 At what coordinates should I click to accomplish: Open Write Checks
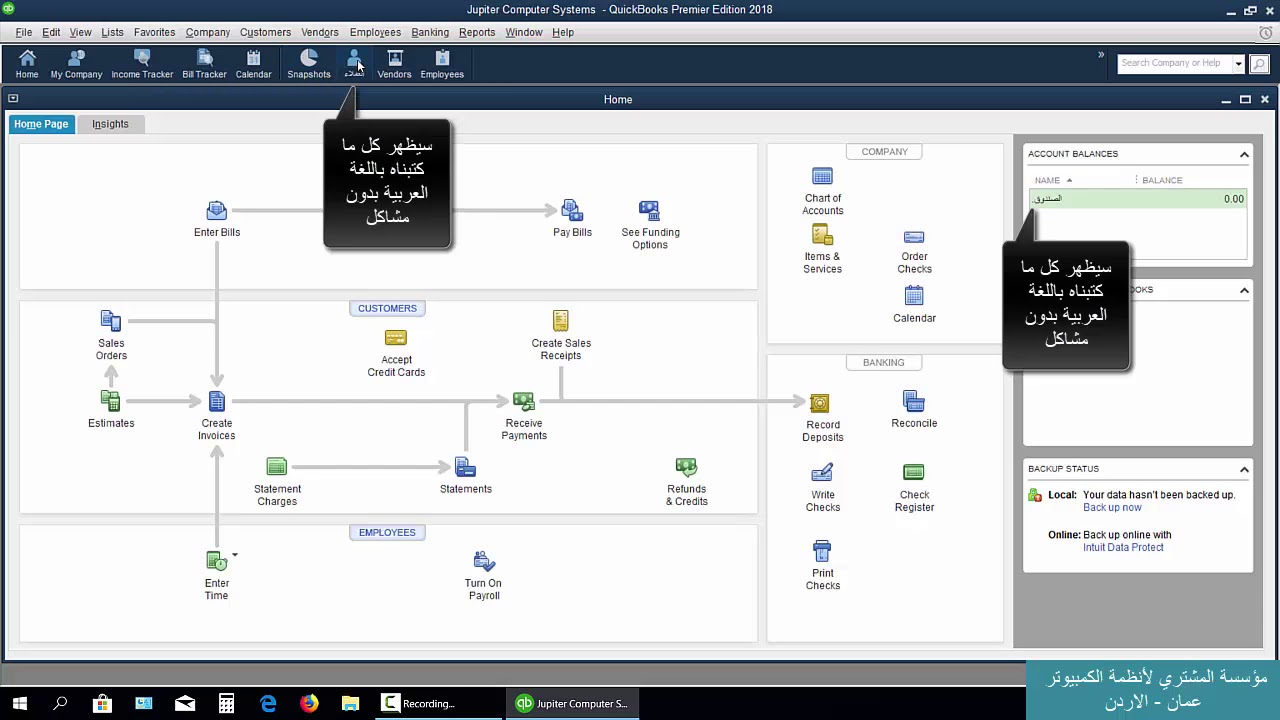823,487
